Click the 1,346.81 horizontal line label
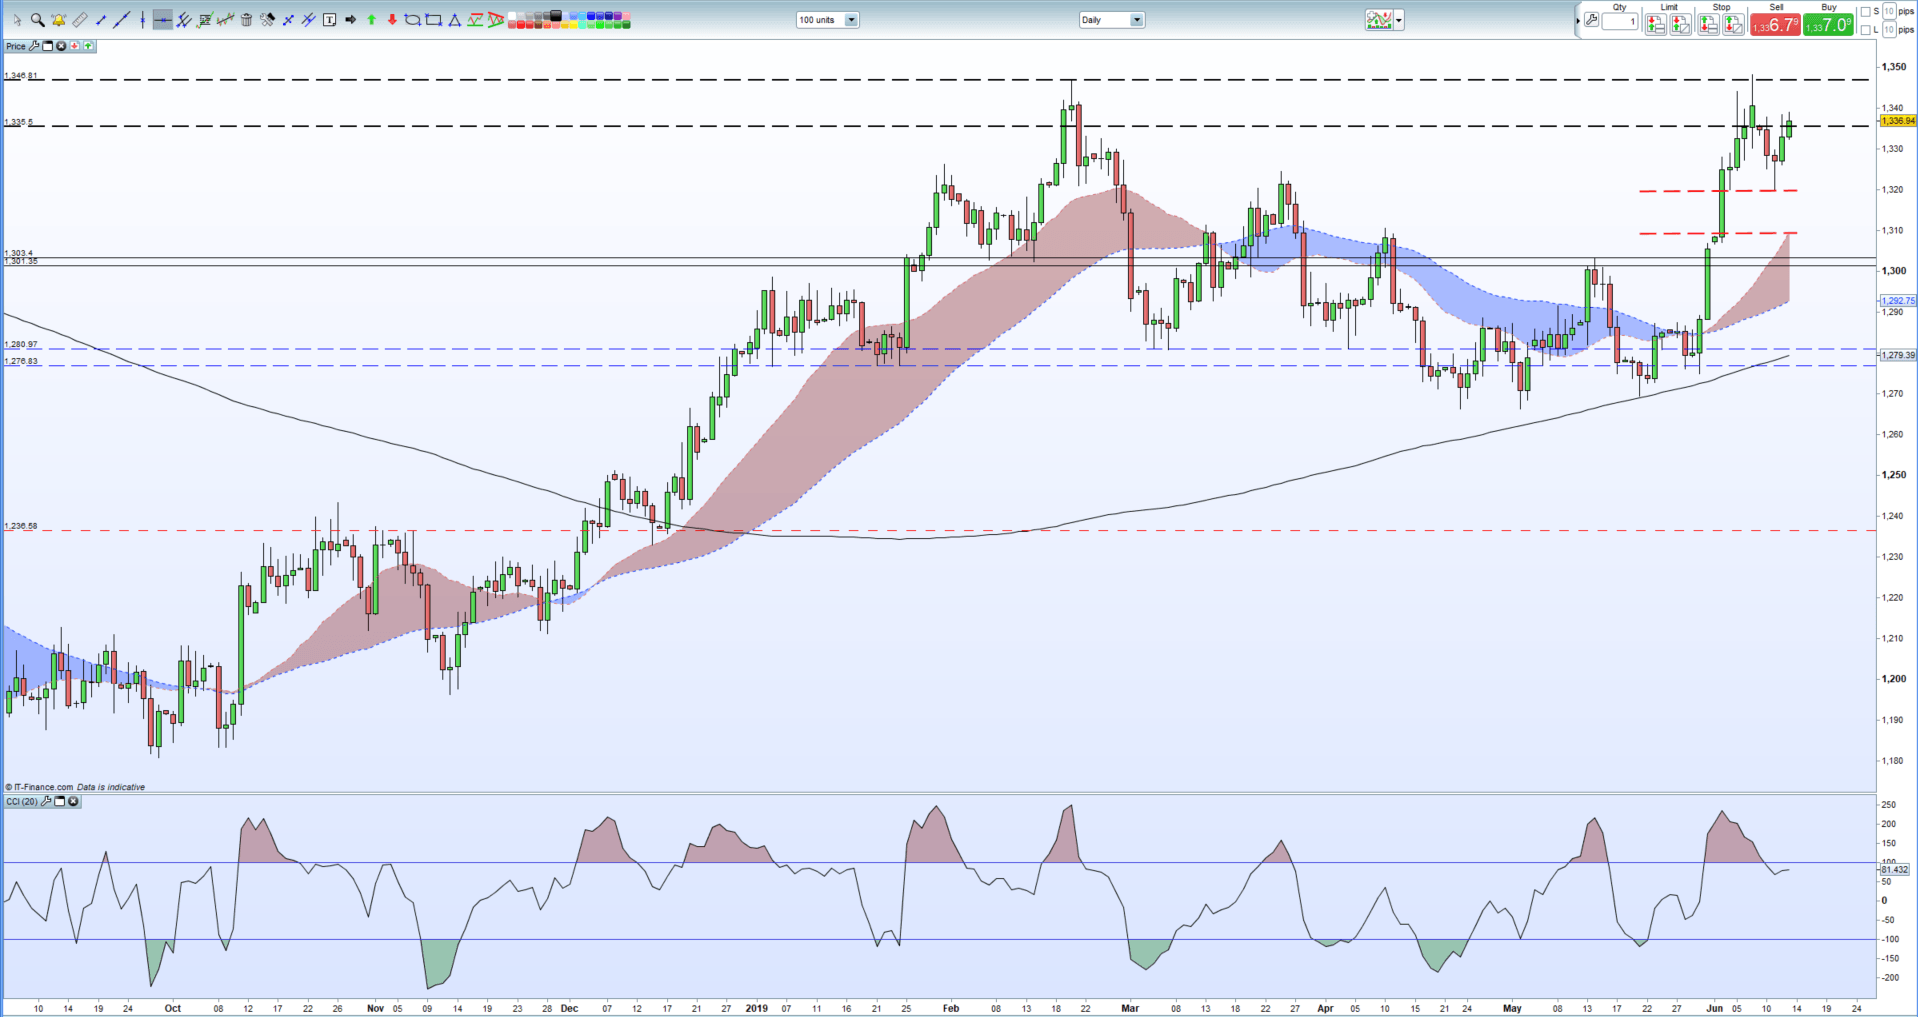 (21, 76)
